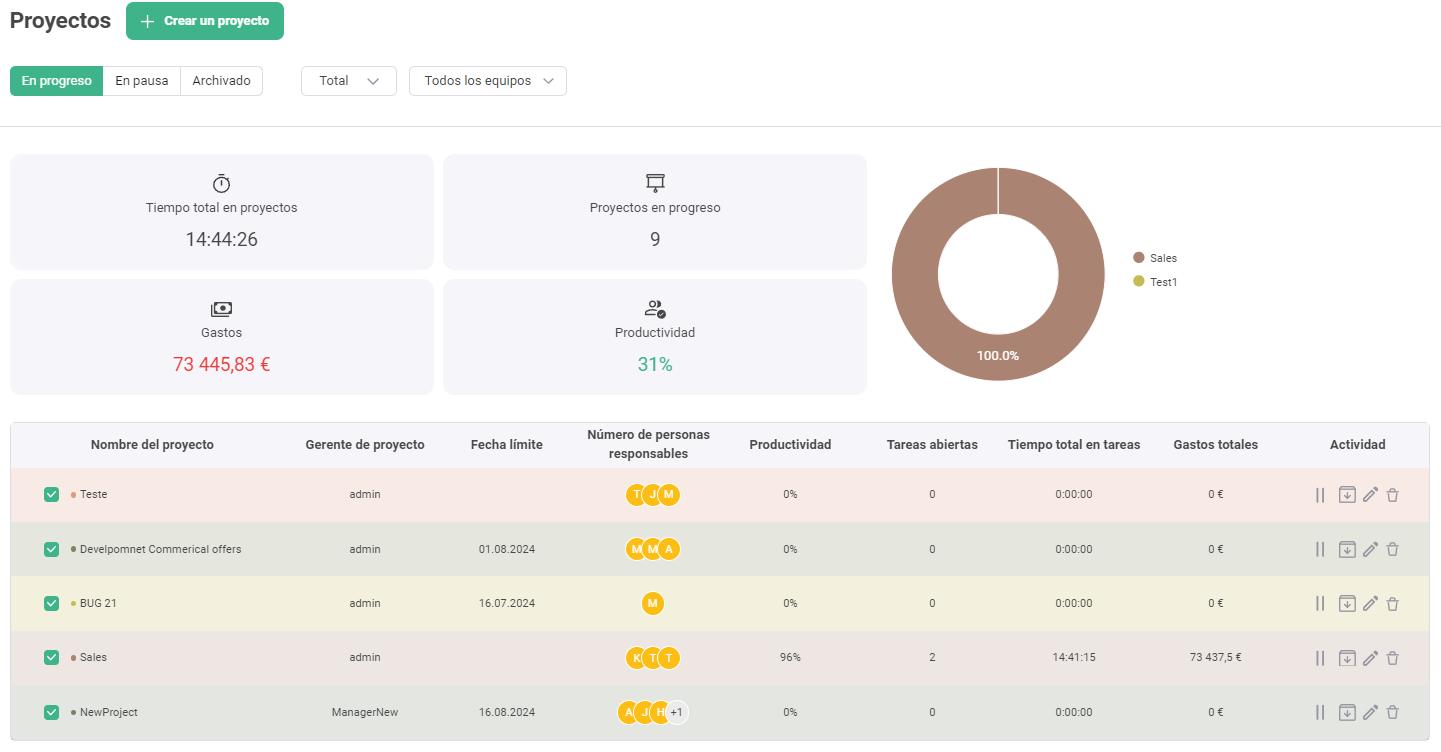Click the stopwatch icon above Tiempo total
This screenshot has height=752, width=1441.
[222, 184]
